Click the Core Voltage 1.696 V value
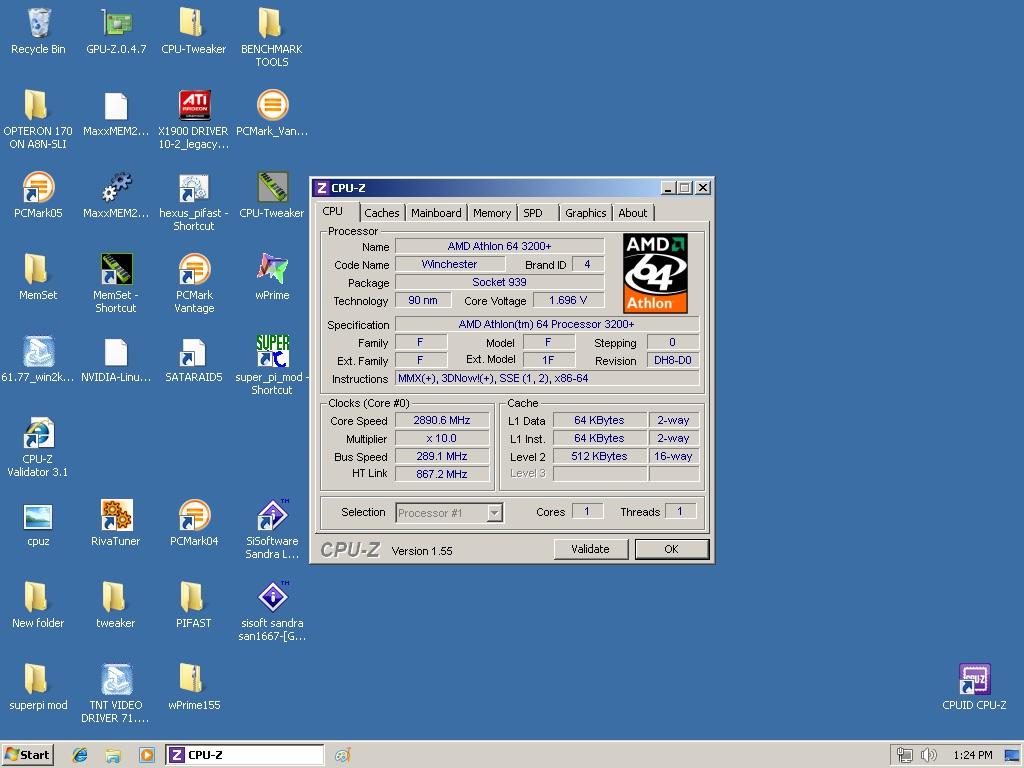Image resolution: width=1024 pixels, height=768 pixels. (x=568, y=300)
